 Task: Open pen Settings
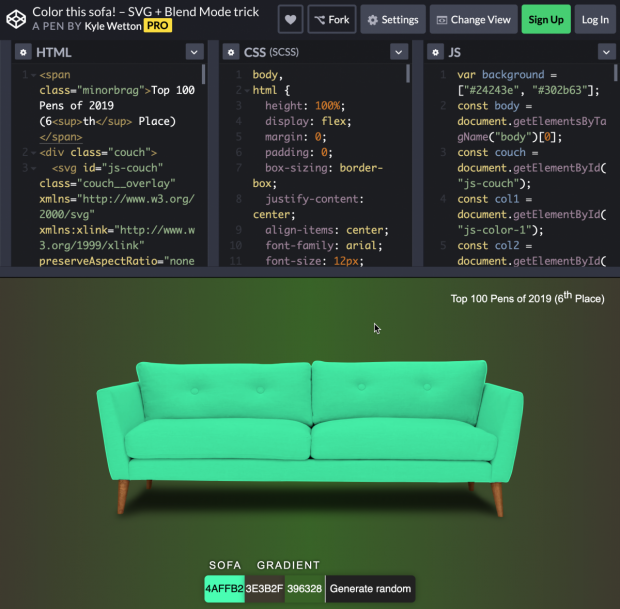(x=393, y=19)
